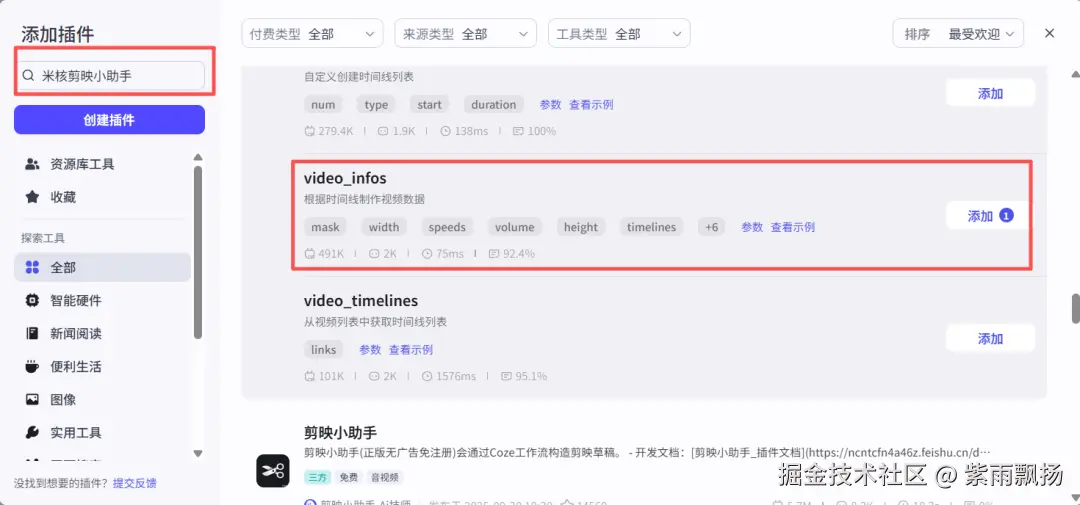Click the 95.1% success rate icon

(x=506, y=376)
